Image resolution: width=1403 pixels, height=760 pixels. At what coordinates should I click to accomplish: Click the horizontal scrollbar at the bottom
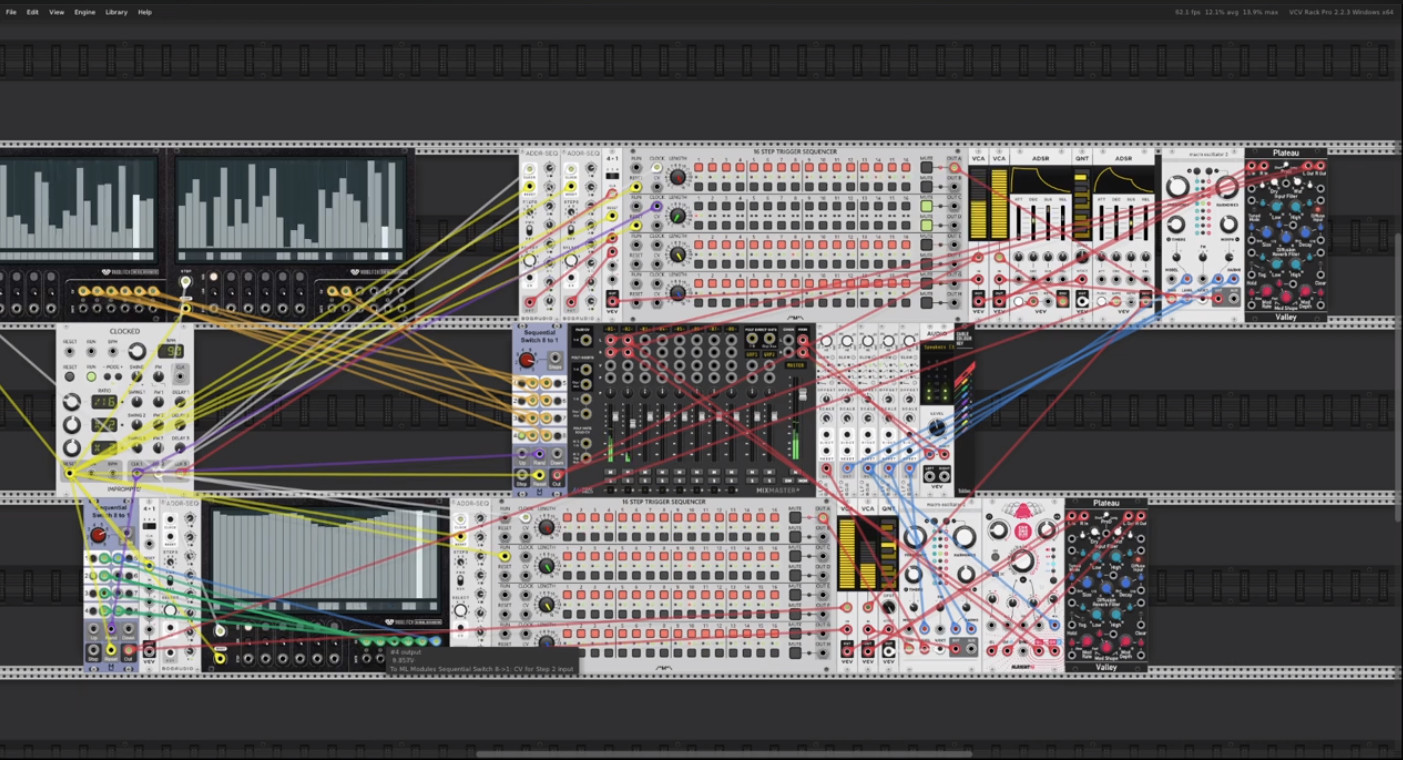(x=723, y=754)
